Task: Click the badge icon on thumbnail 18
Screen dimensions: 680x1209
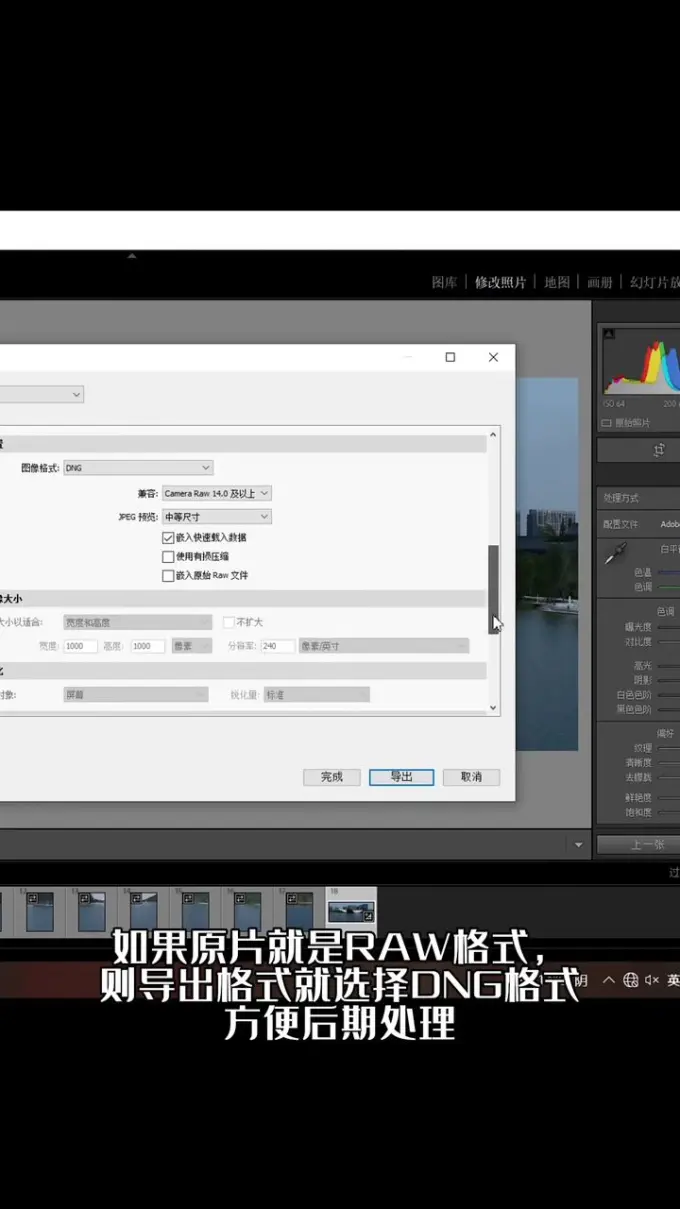Action: [x=368, y=915]
